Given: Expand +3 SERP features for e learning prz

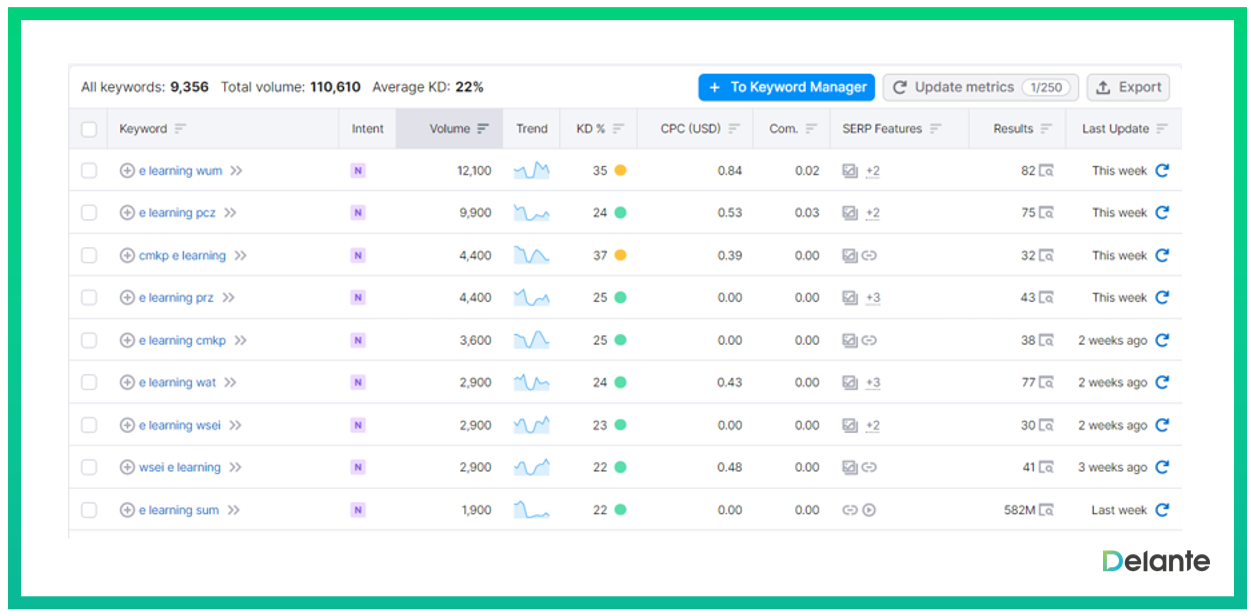Looking at the screenshot, I should [x=872, y=298].
